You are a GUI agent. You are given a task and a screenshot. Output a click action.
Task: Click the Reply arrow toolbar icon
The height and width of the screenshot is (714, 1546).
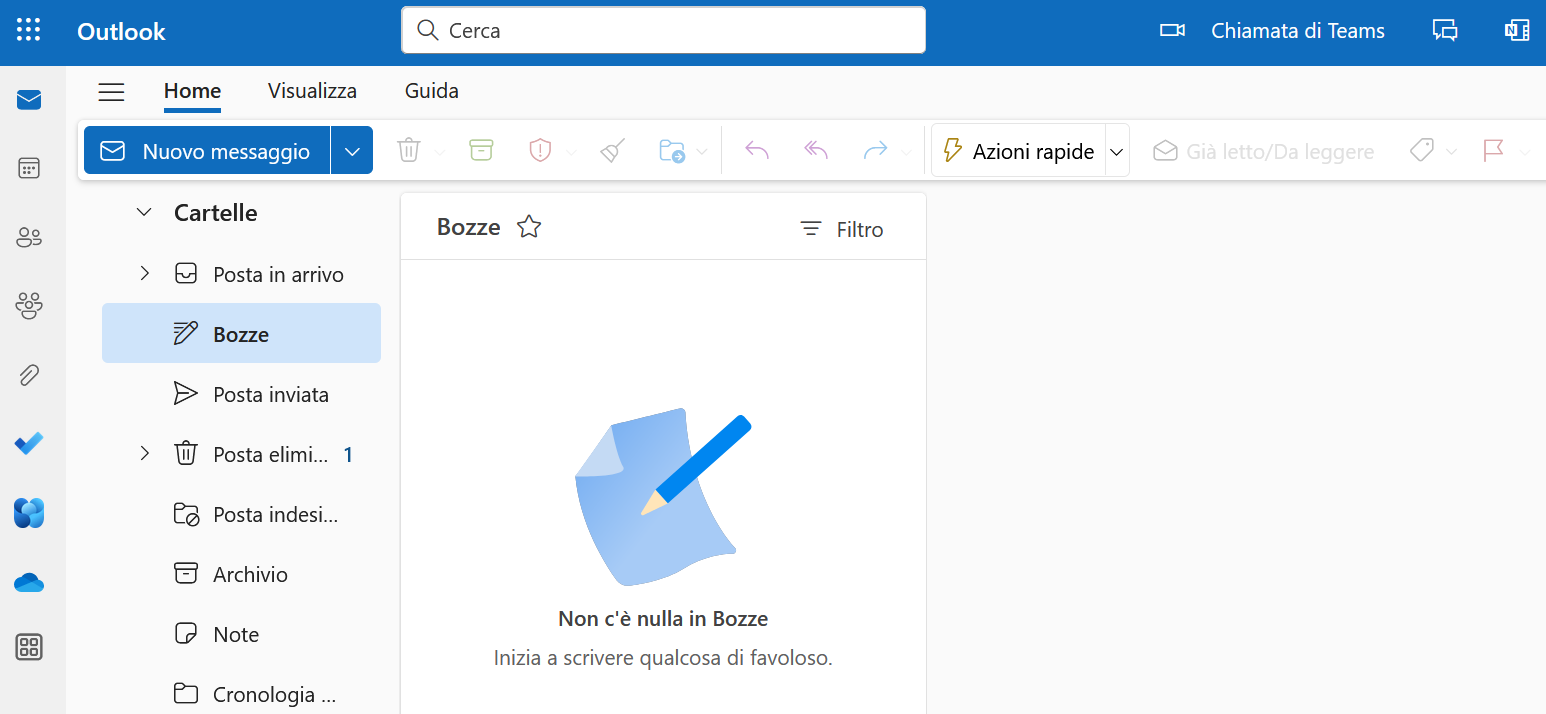pyautogui.click(x=757, y=151)
